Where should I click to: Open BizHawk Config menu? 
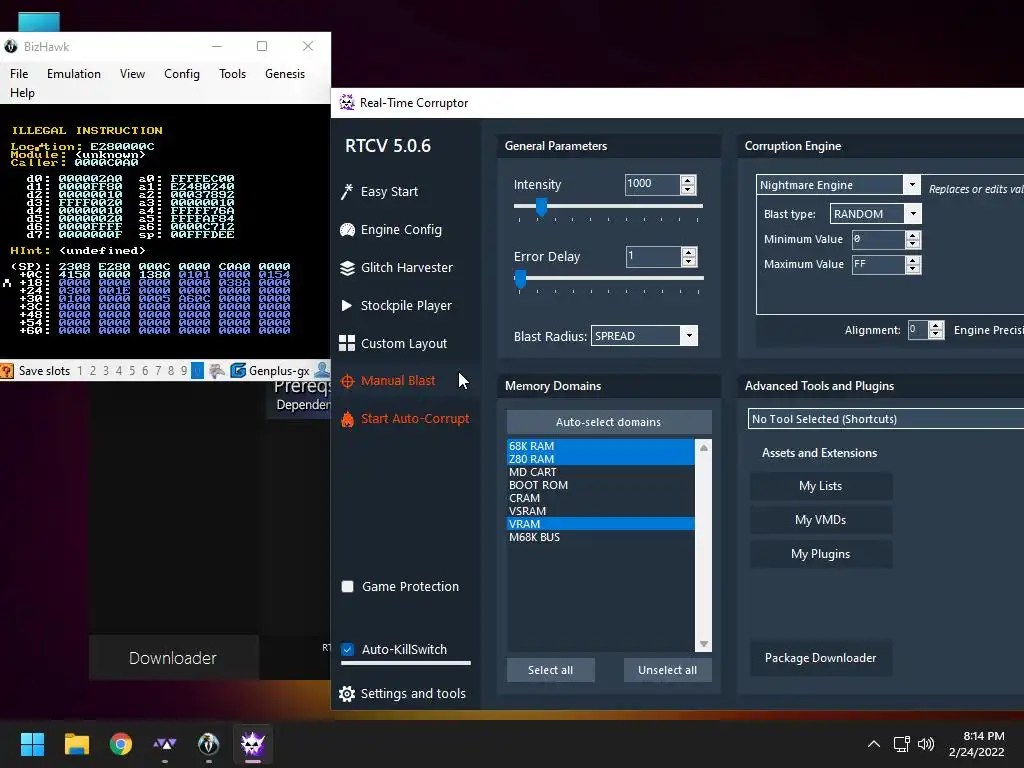point(182,74)
